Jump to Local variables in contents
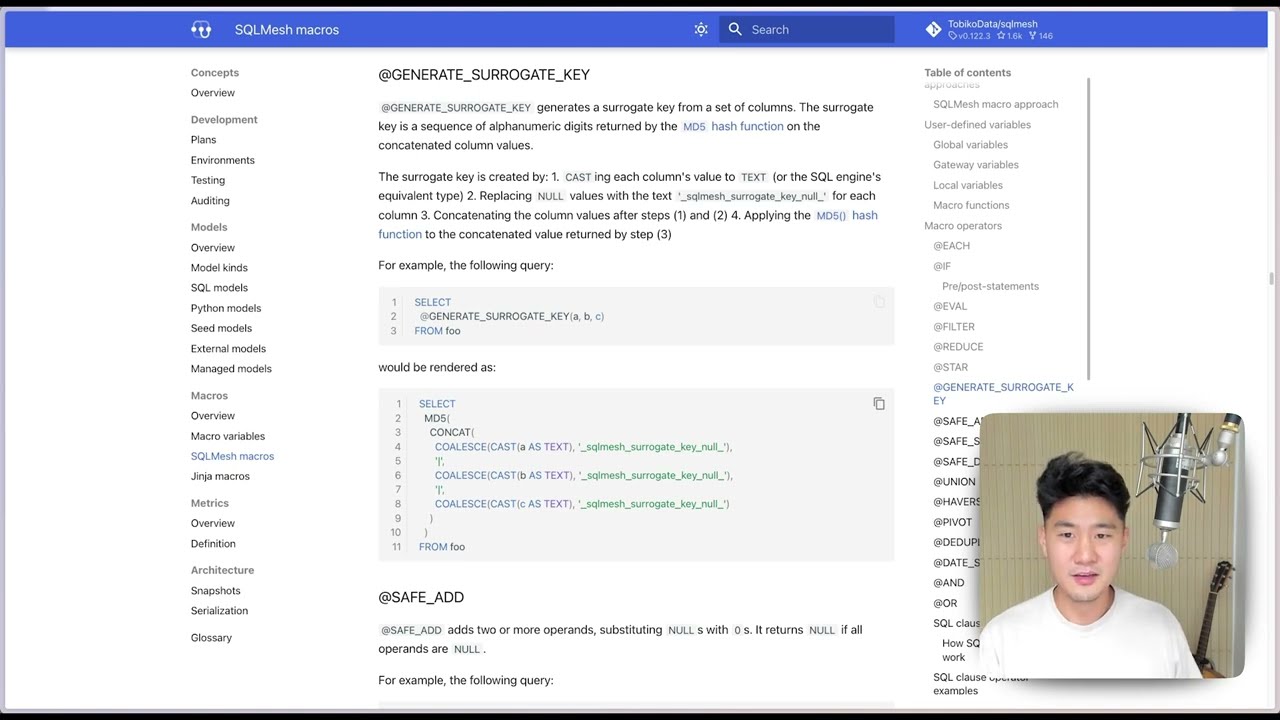The image size is (1280, 720). (x=967, y=185)
